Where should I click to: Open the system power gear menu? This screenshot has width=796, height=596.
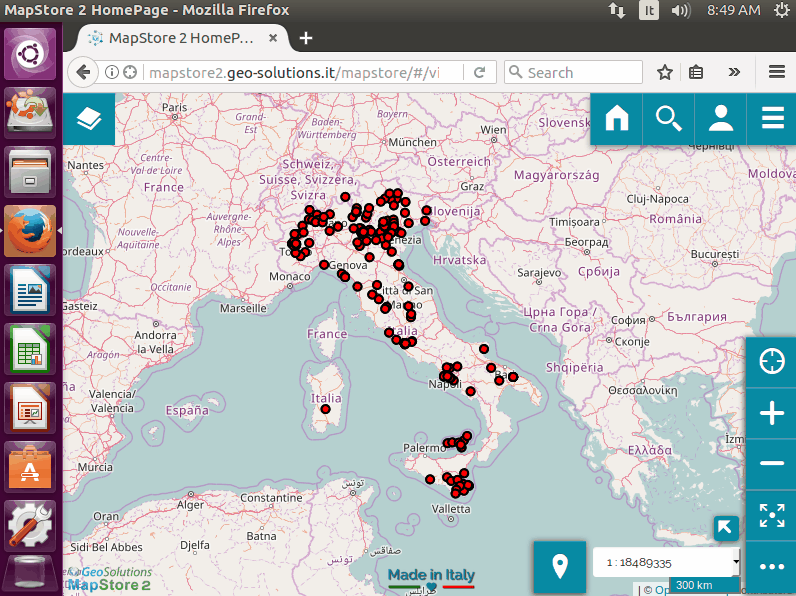tap(782, 10)
